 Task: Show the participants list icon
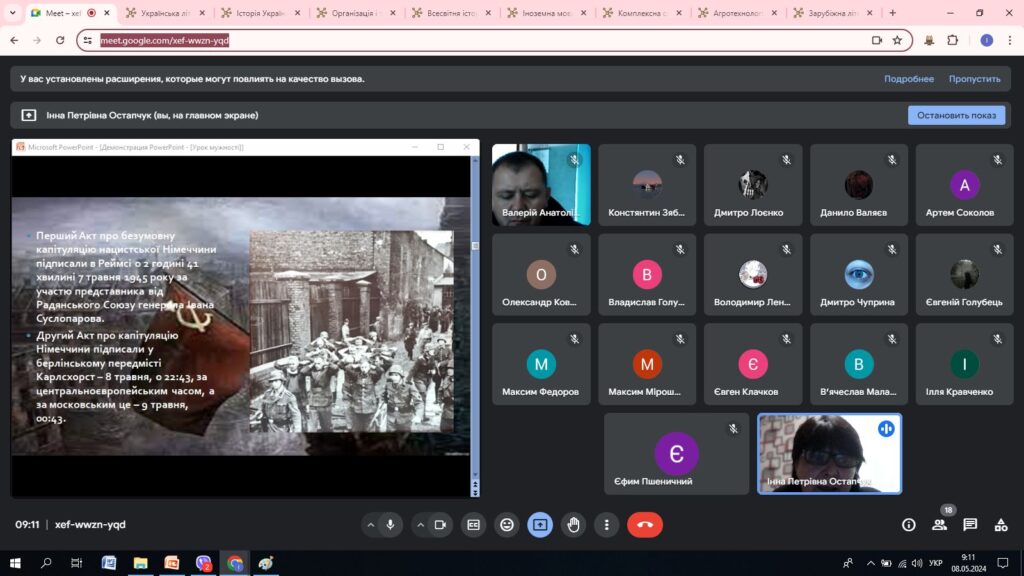(x=939, y=524)
